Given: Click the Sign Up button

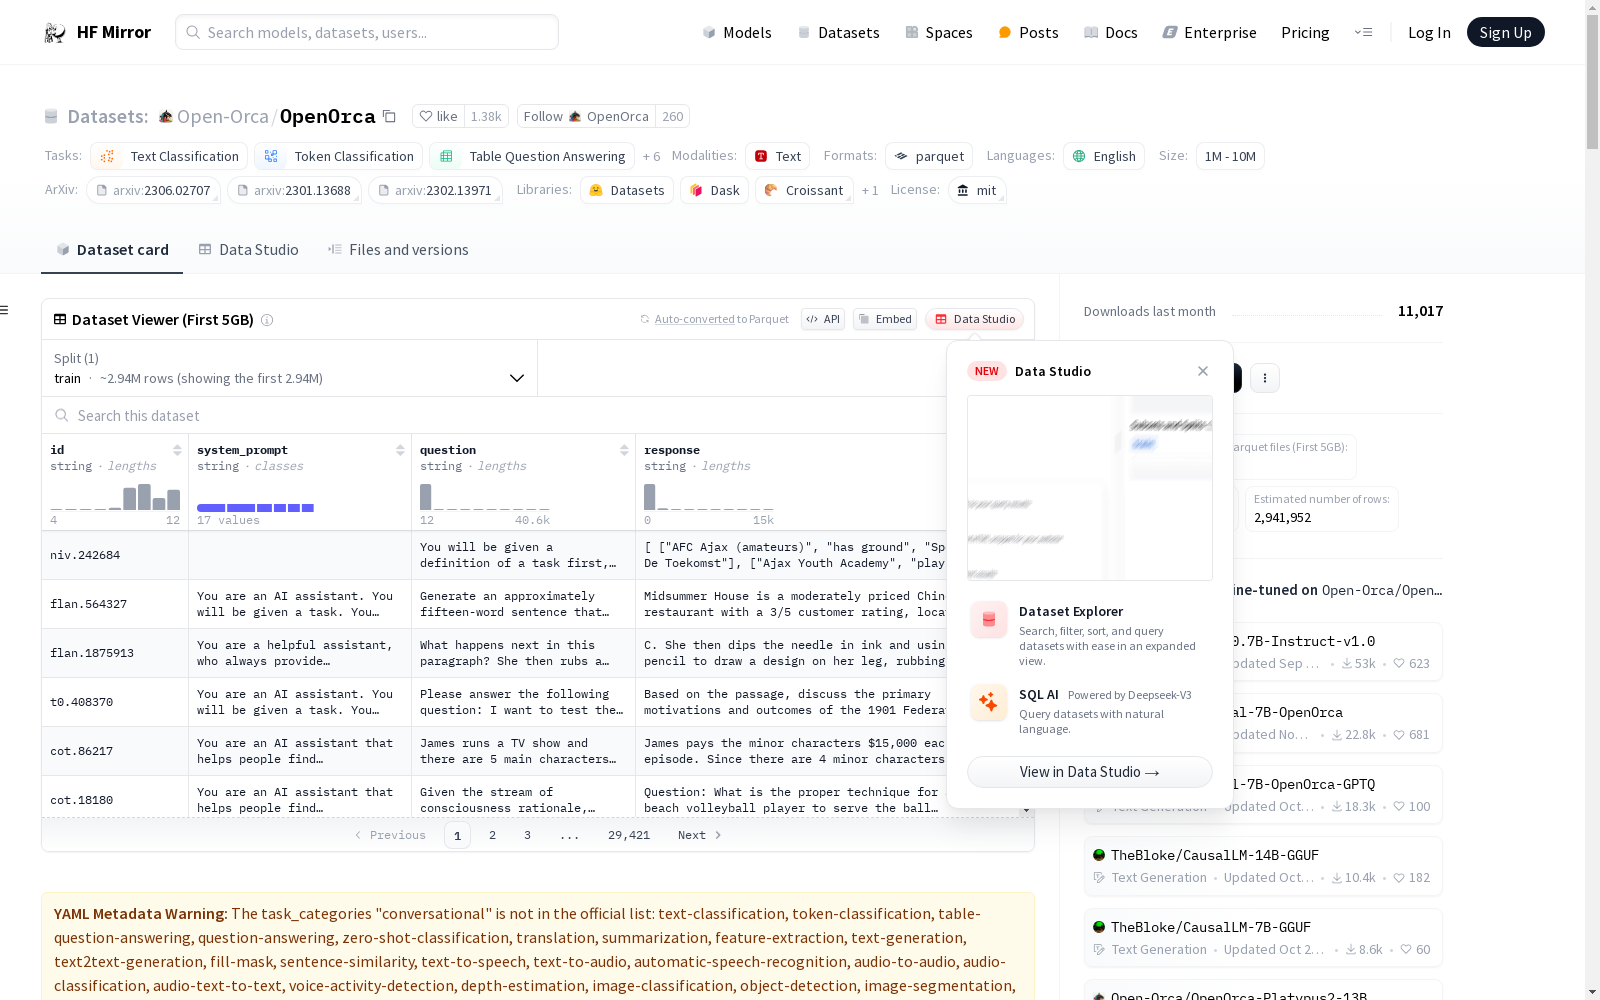Looking at the screenshot, I should tap(1505, 32).
